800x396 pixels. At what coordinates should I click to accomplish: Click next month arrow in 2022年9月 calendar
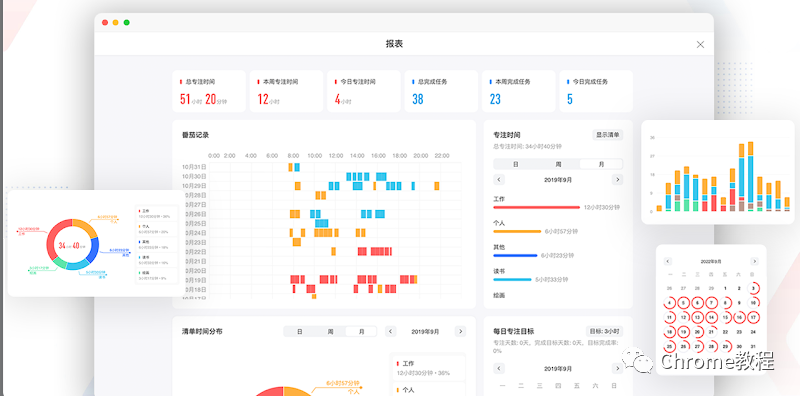pos(754,261)
